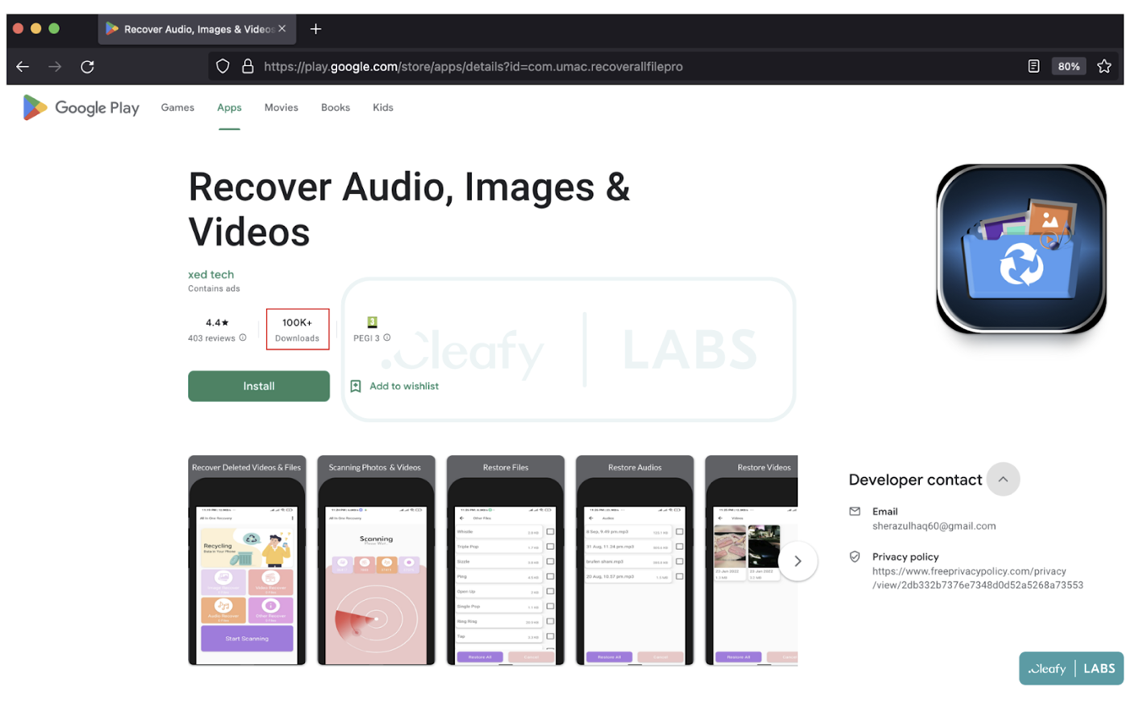Open the Kids section
The height and width of the screenshot is (702, 1134).
(x=383, y=107)
